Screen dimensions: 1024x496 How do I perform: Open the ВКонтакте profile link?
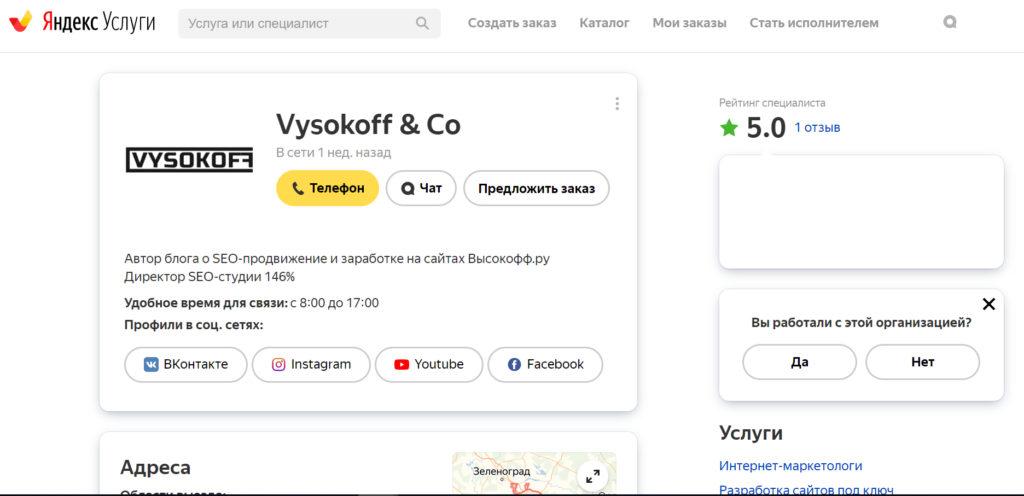(x=185, y=364)
